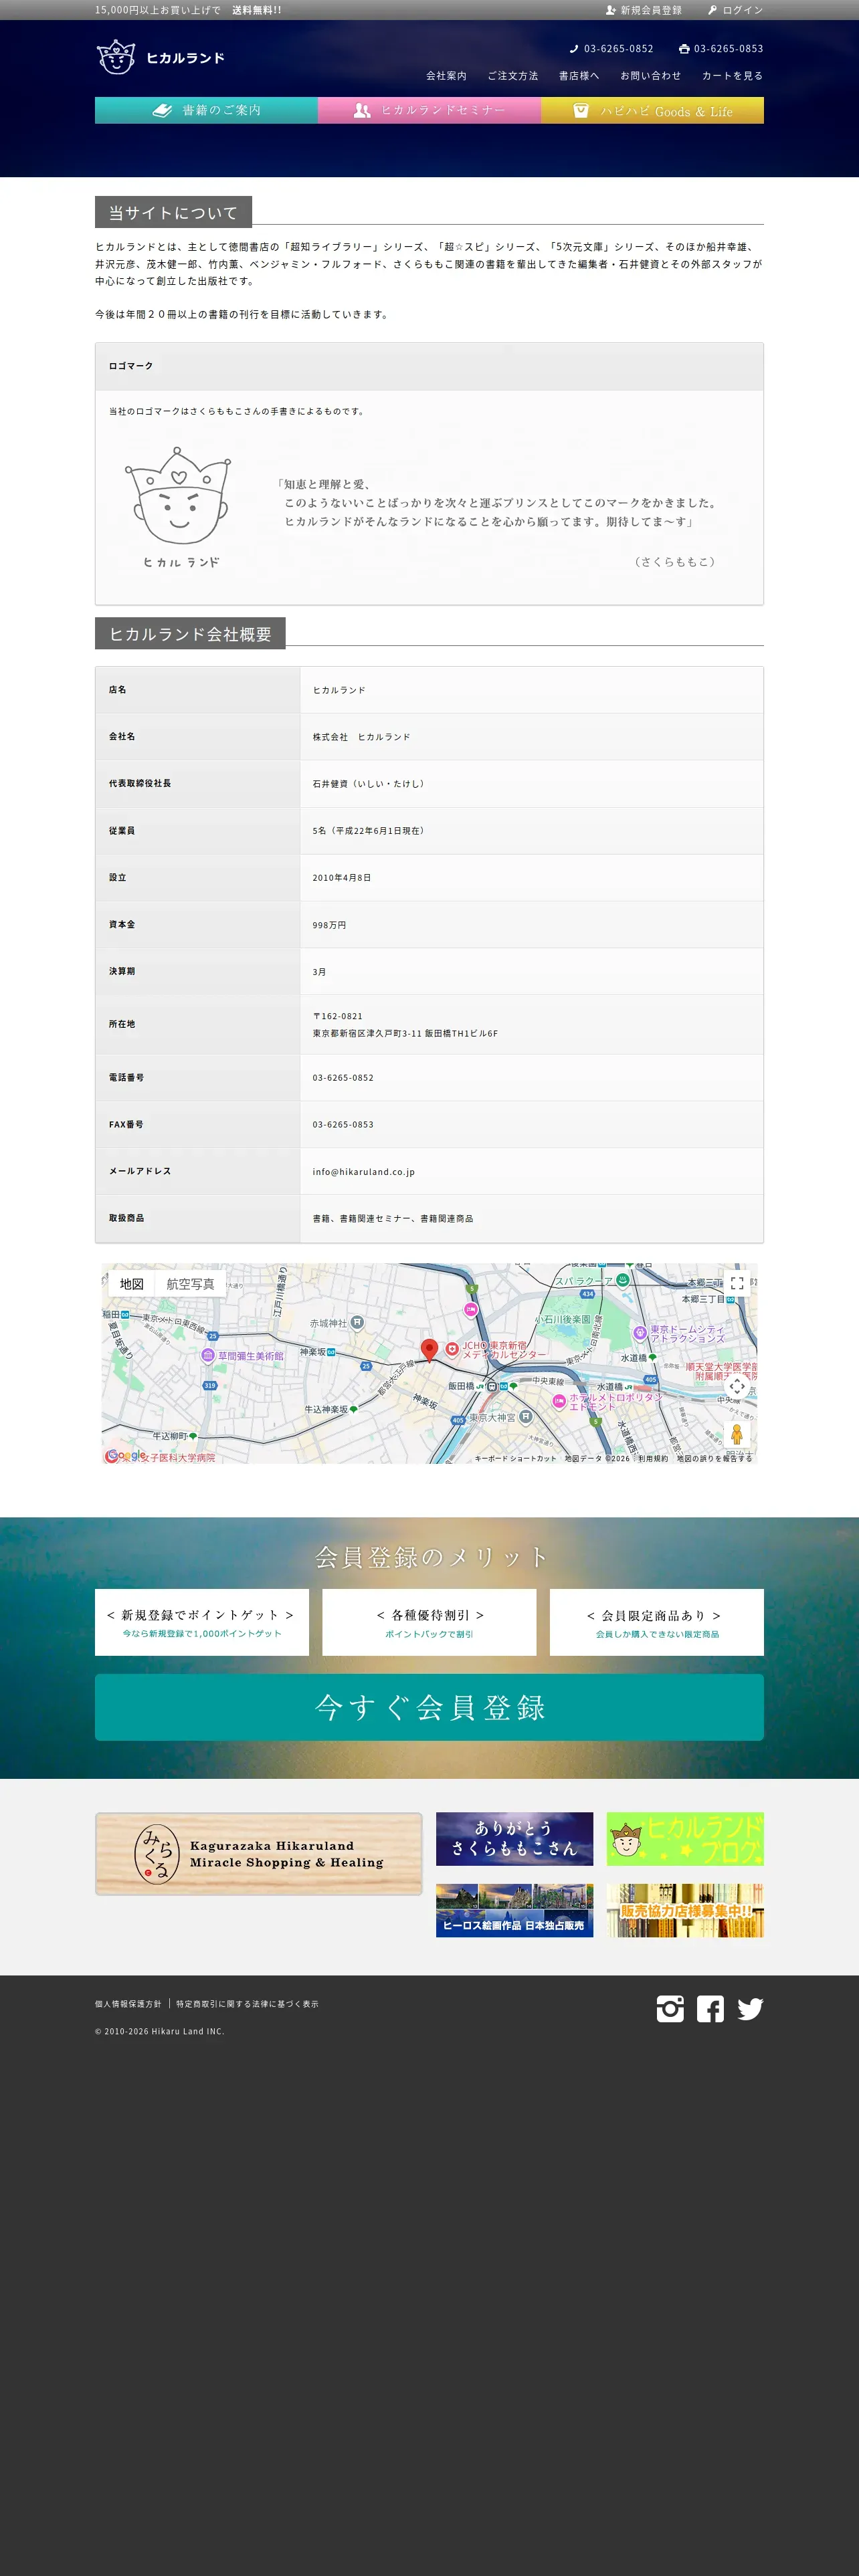Open the ヒカルランドブログ banner

point(685,1838)
